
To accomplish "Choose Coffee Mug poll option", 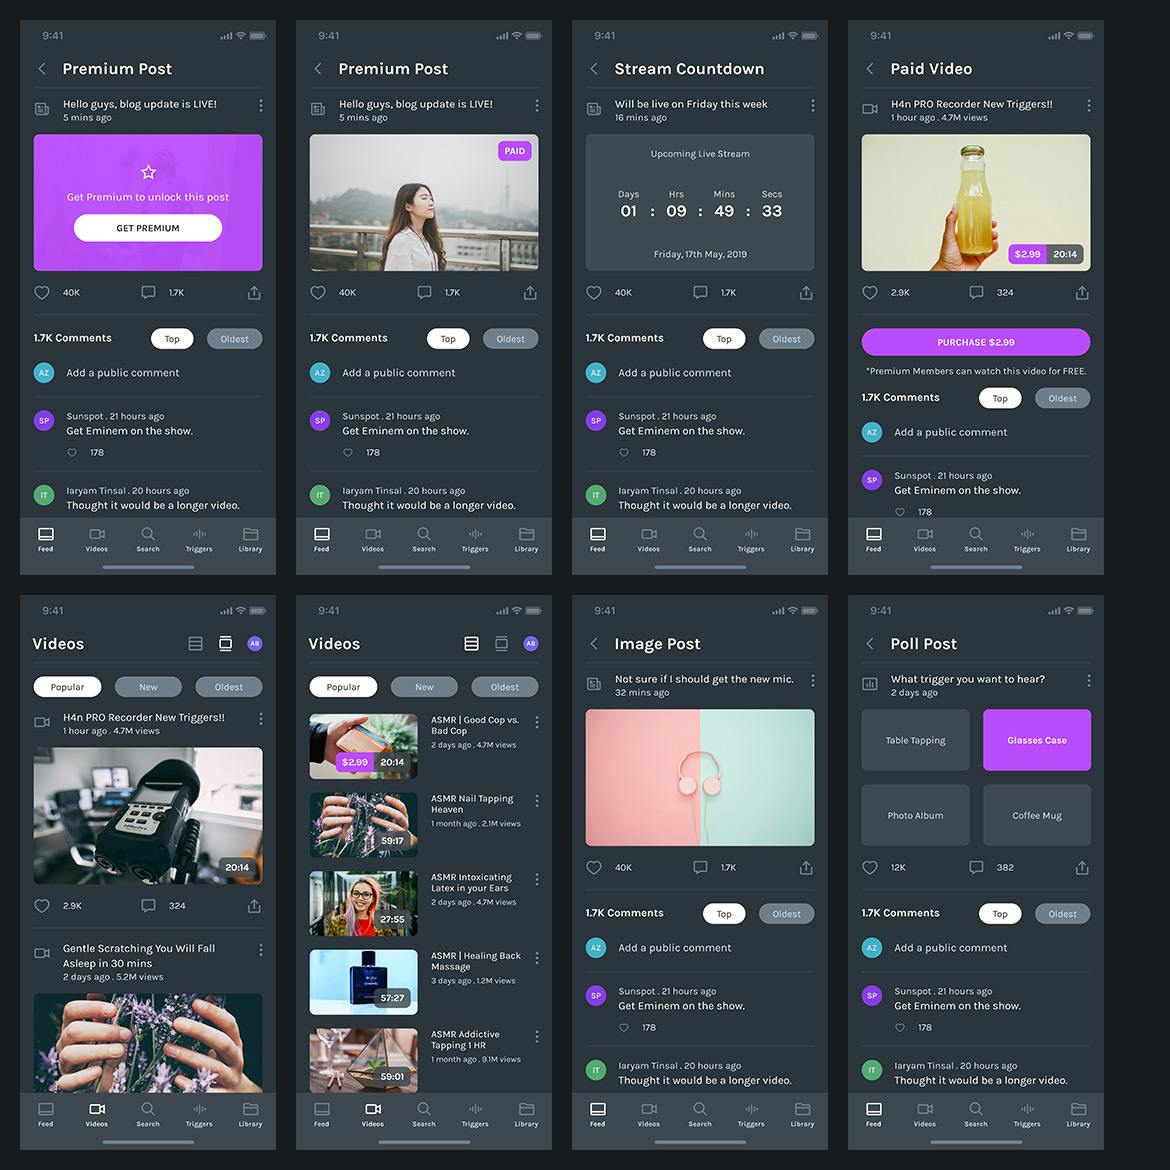I will (1037, 815).
